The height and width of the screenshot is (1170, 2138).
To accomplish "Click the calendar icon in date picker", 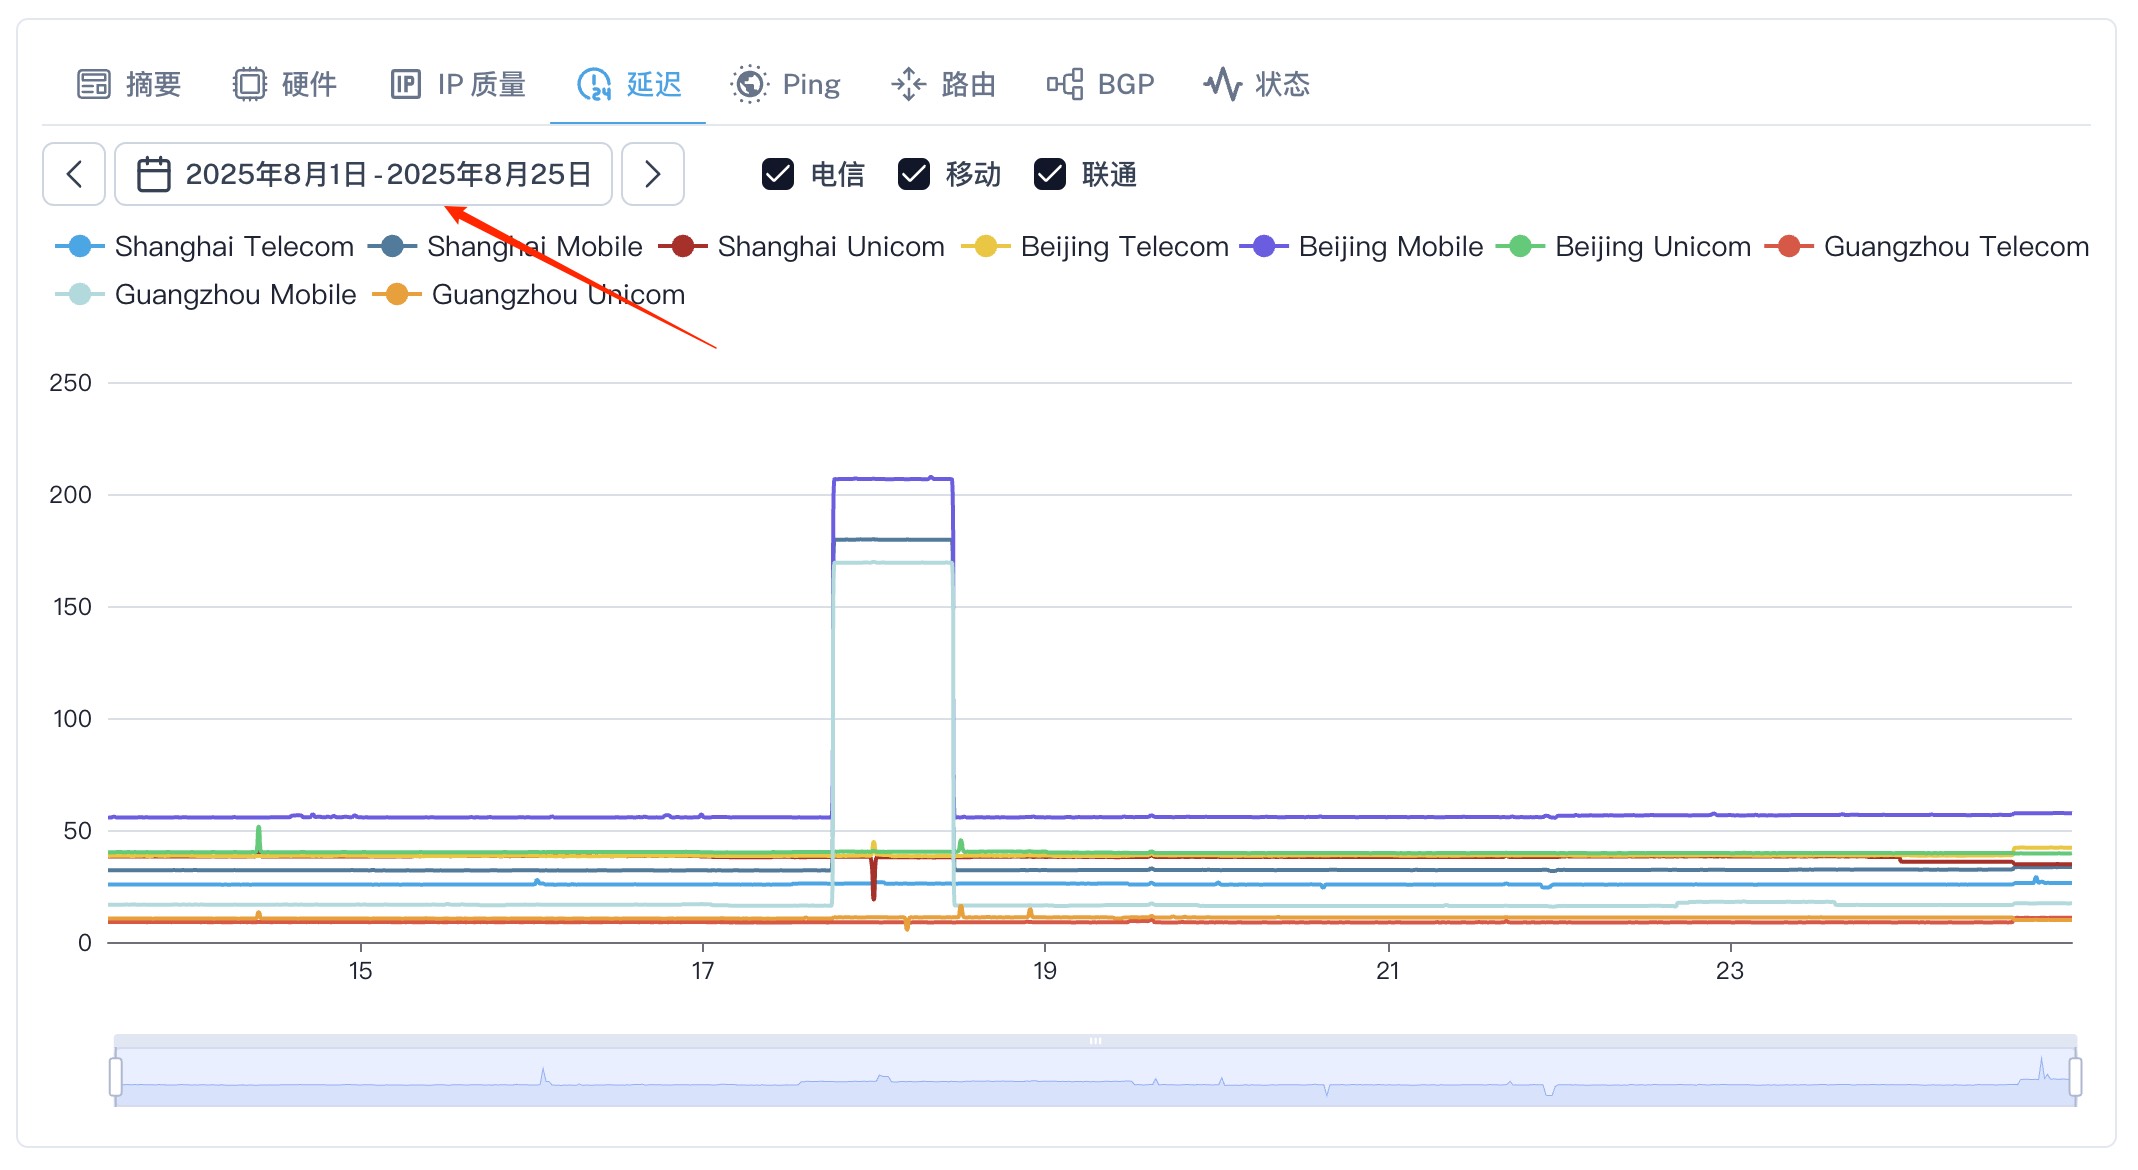I will pyautogui.click(x=153, y=174).
